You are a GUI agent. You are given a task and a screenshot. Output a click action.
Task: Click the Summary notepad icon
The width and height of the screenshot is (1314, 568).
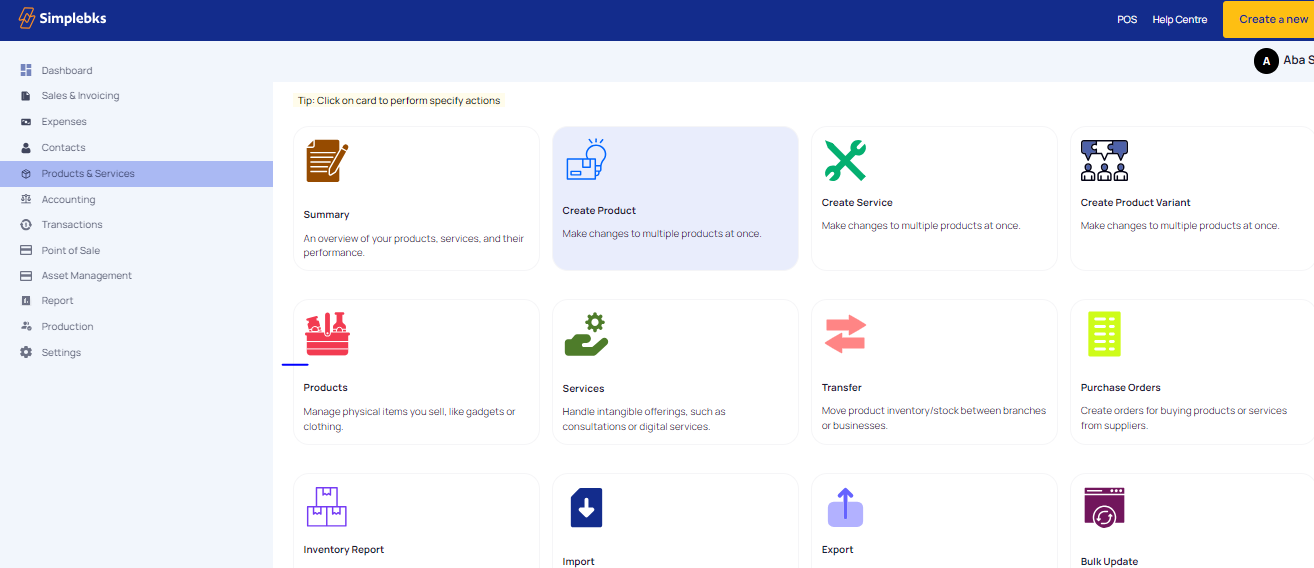327,161
